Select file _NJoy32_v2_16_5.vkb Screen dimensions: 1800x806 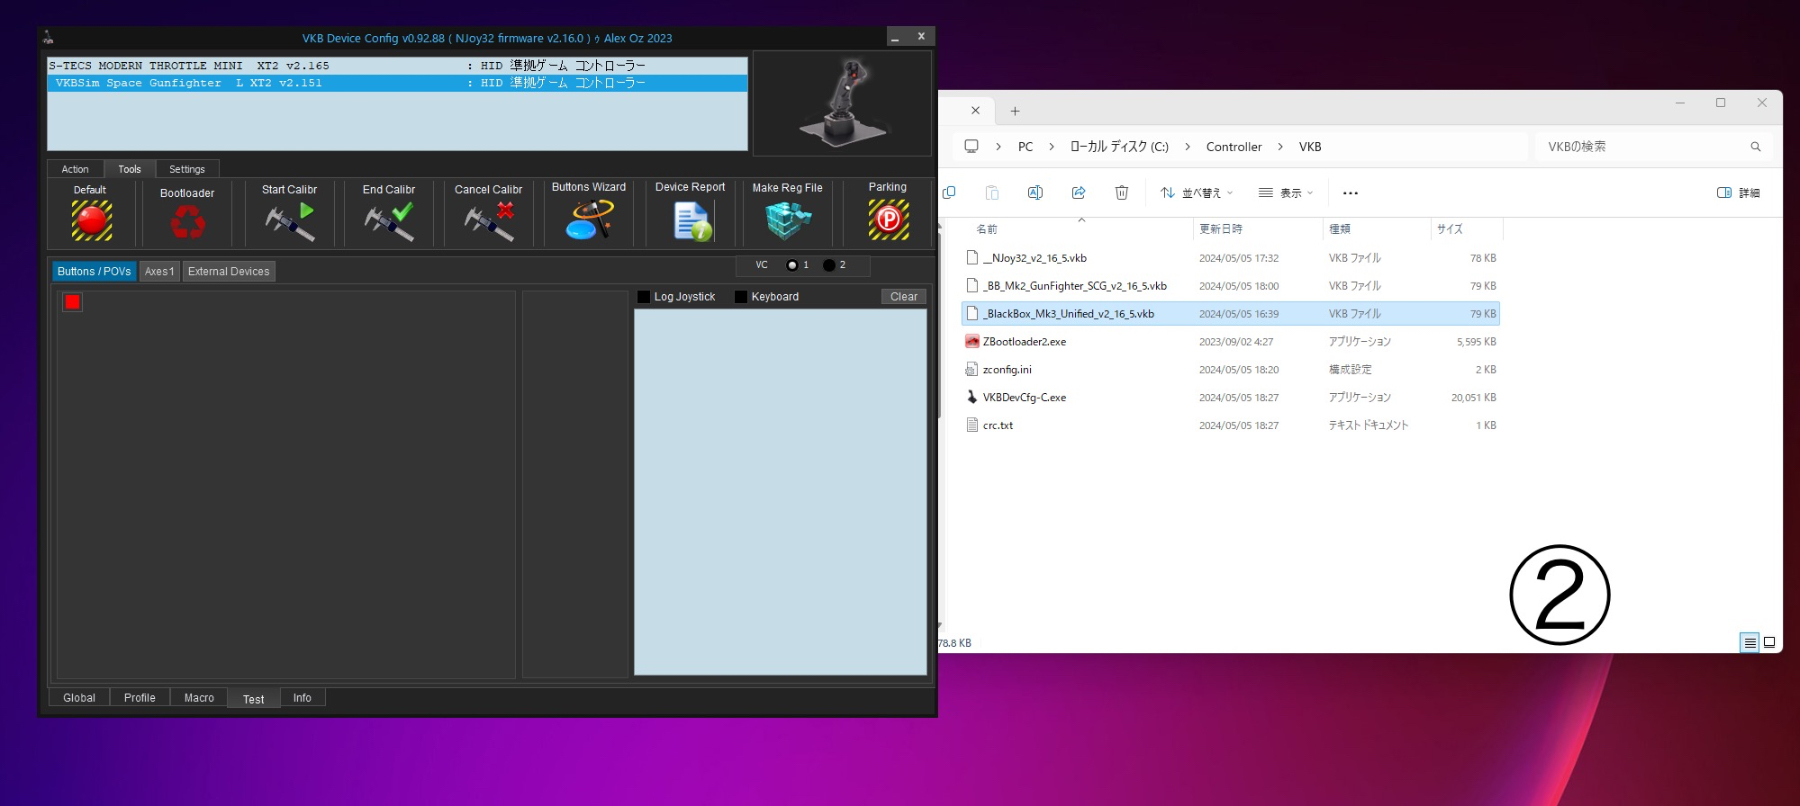(1231, 258)
